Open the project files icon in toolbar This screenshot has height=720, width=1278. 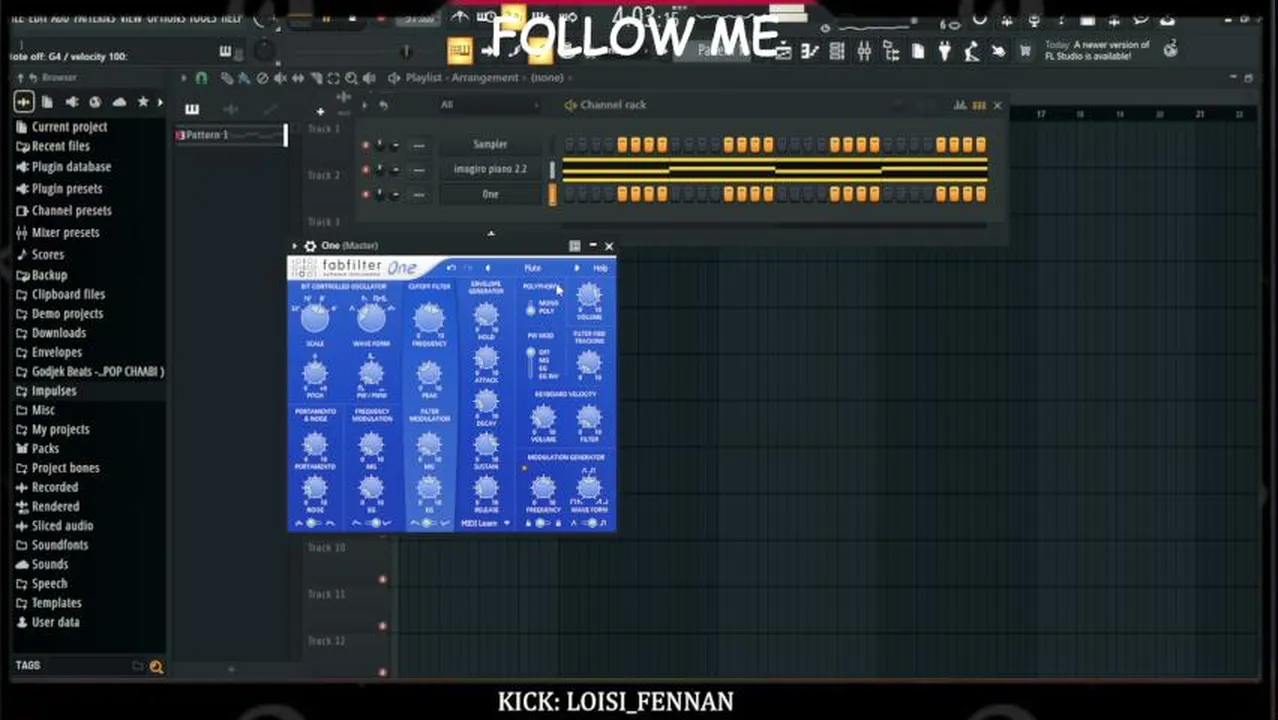pyautogui.click(x=917, y=51)
